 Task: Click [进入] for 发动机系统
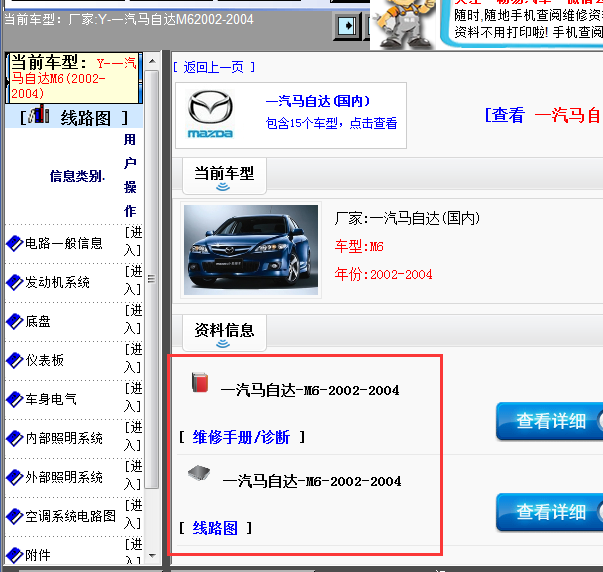(x=133, y=280)
